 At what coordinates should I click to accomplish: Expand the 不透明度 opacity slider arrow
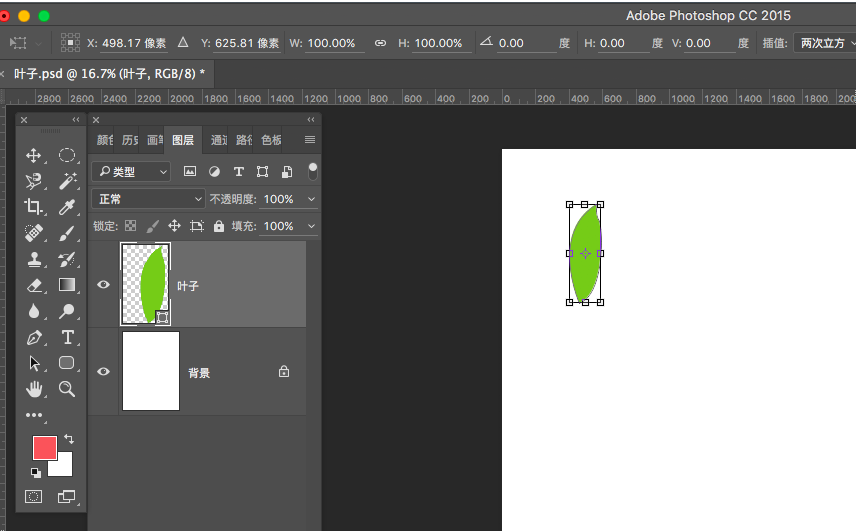point(312,199)
